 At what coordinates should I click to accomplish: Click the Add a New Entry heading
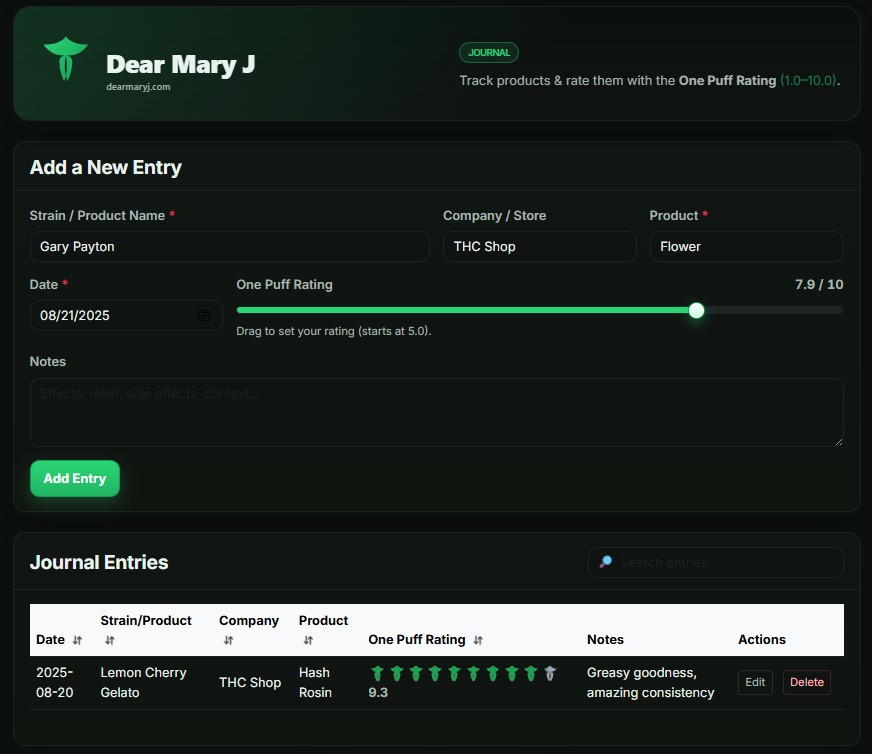pos(106,167)
